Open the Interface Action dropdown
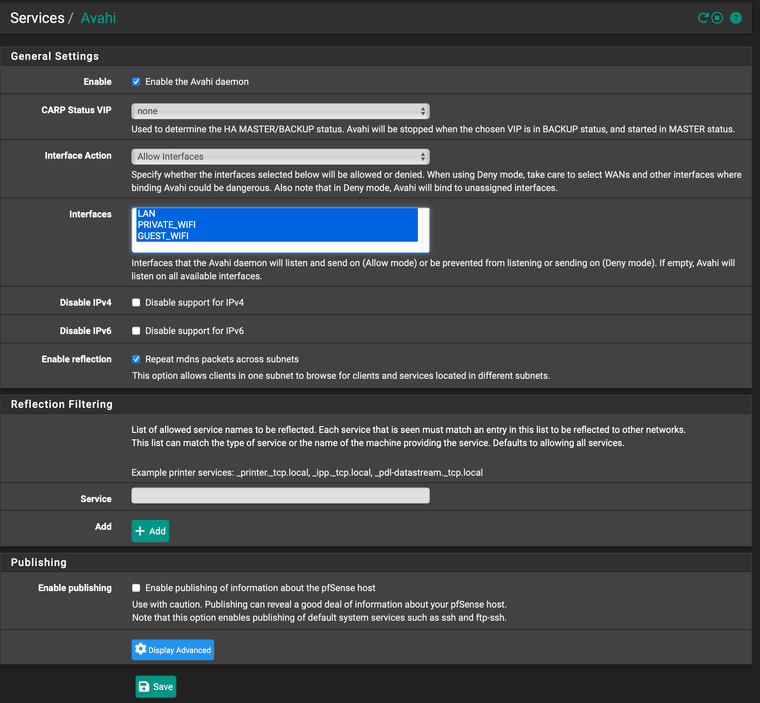This screenshot has height=703, width=760. (280, 157)
